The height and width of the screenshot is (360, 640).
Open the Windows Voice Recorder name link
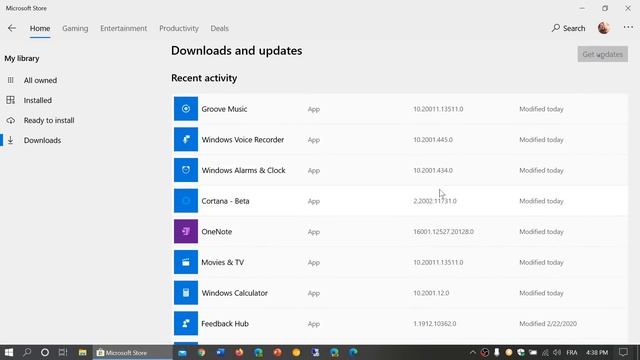242,140
